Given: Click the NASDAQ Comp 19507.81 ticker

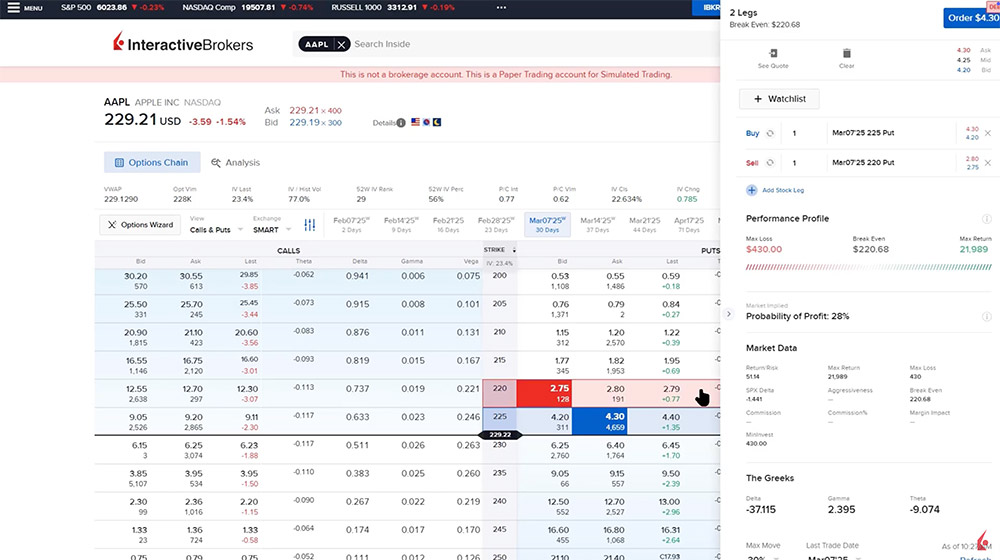Looking at the screenshot, I should 247,8.
